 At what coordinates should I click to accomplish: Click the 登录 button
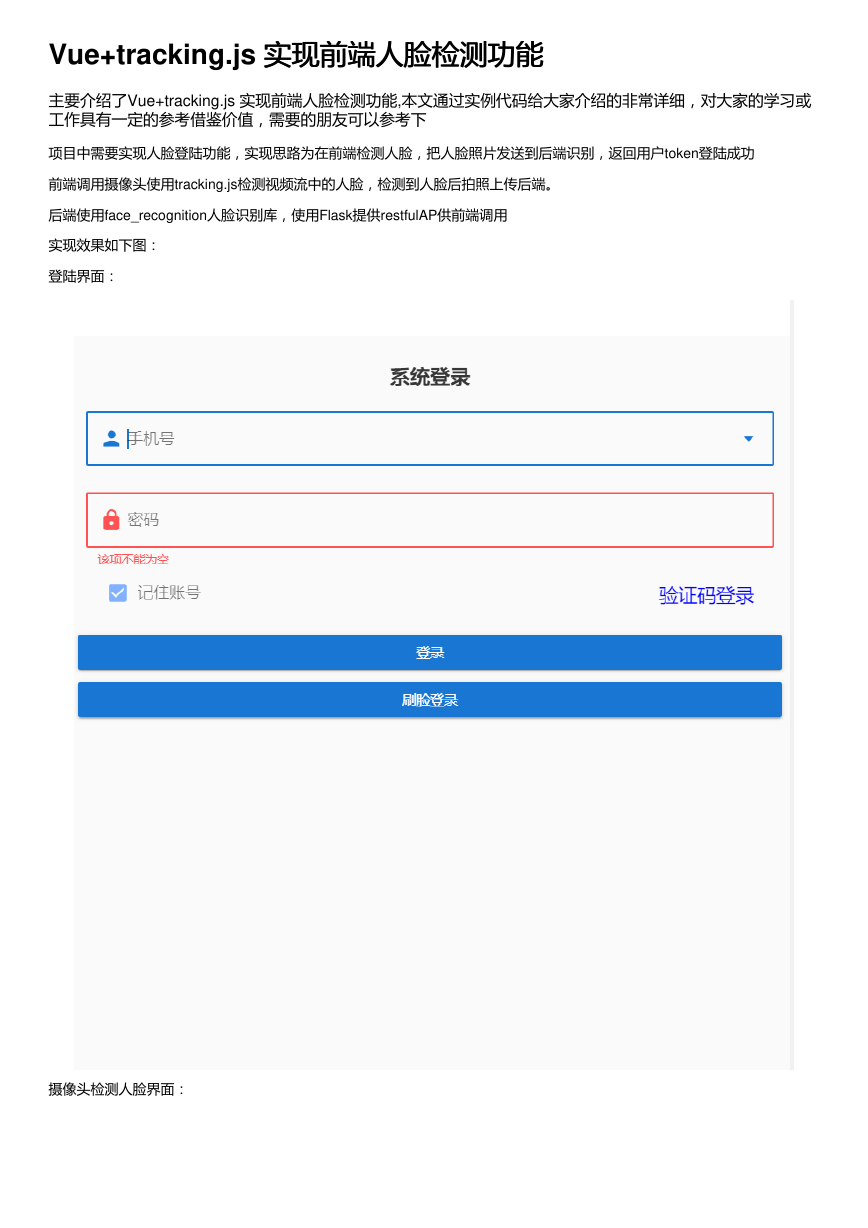430,653
